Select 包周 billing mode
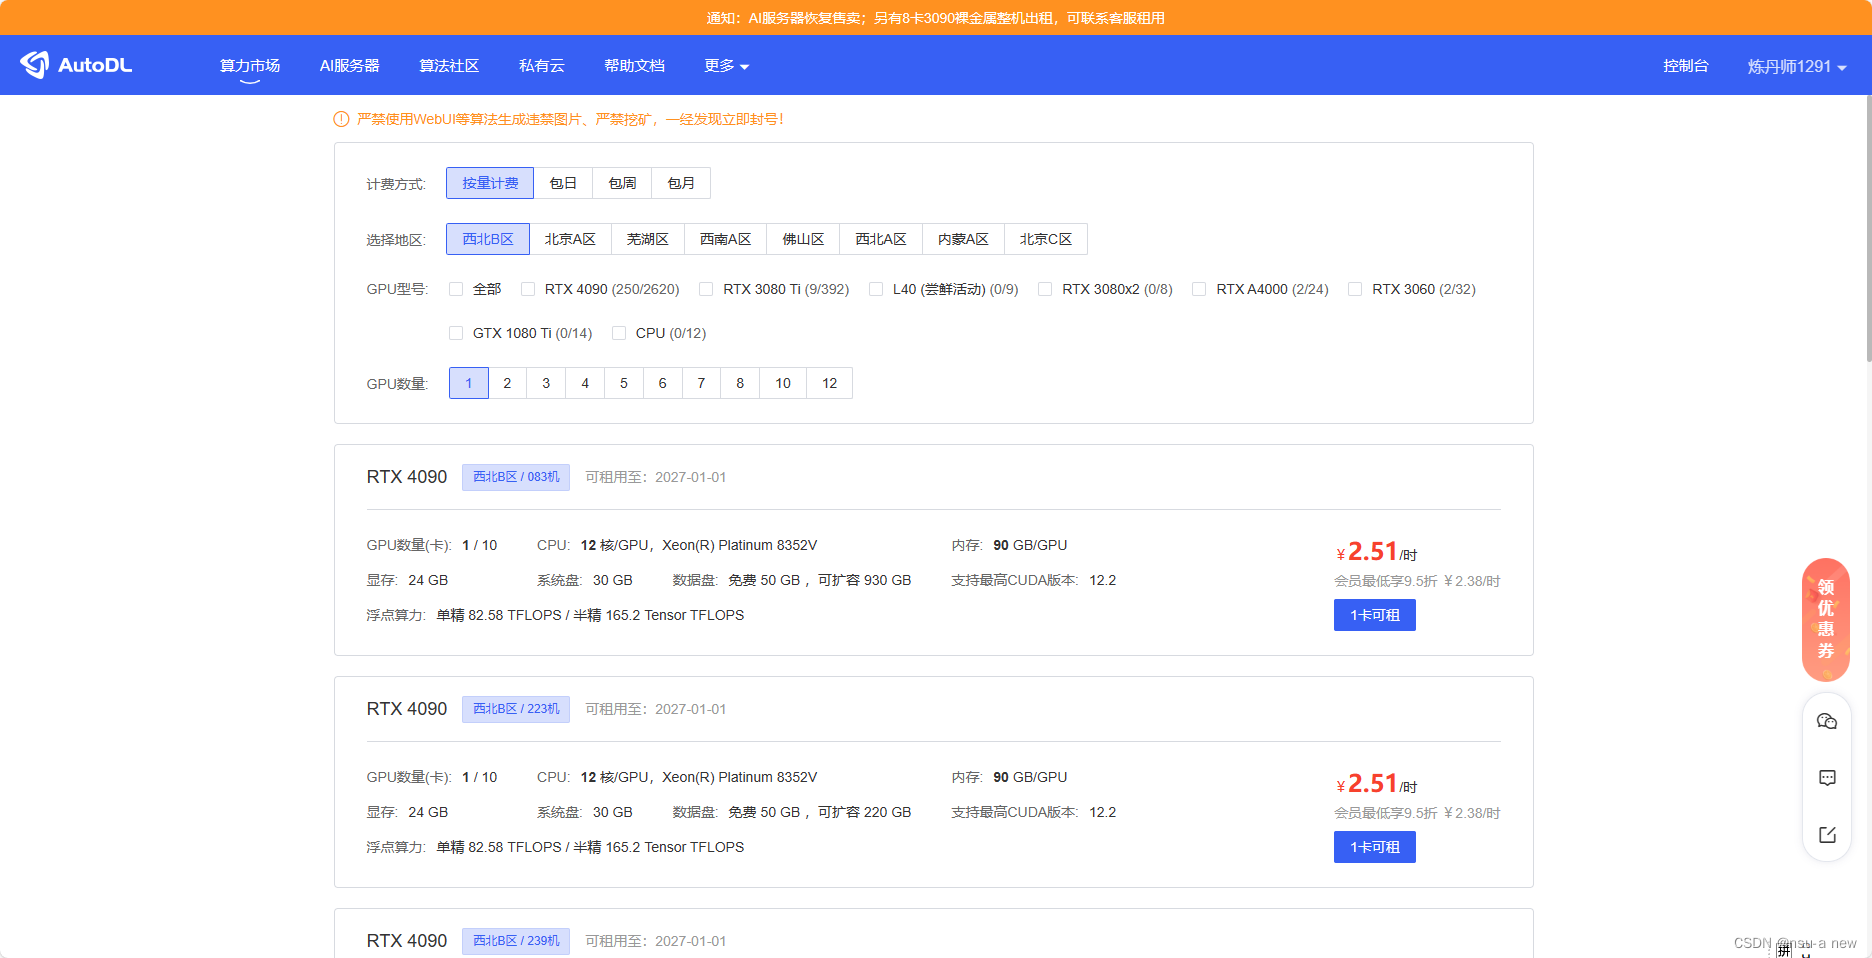1872x958 pixels. [622, 183]
